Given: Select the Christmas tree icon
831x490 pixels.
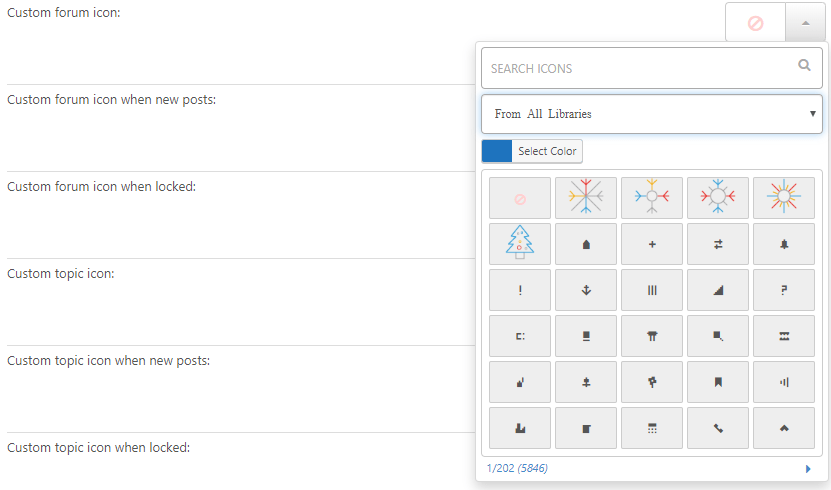Looking at the screenshot, I should click(x=520, y=244).
